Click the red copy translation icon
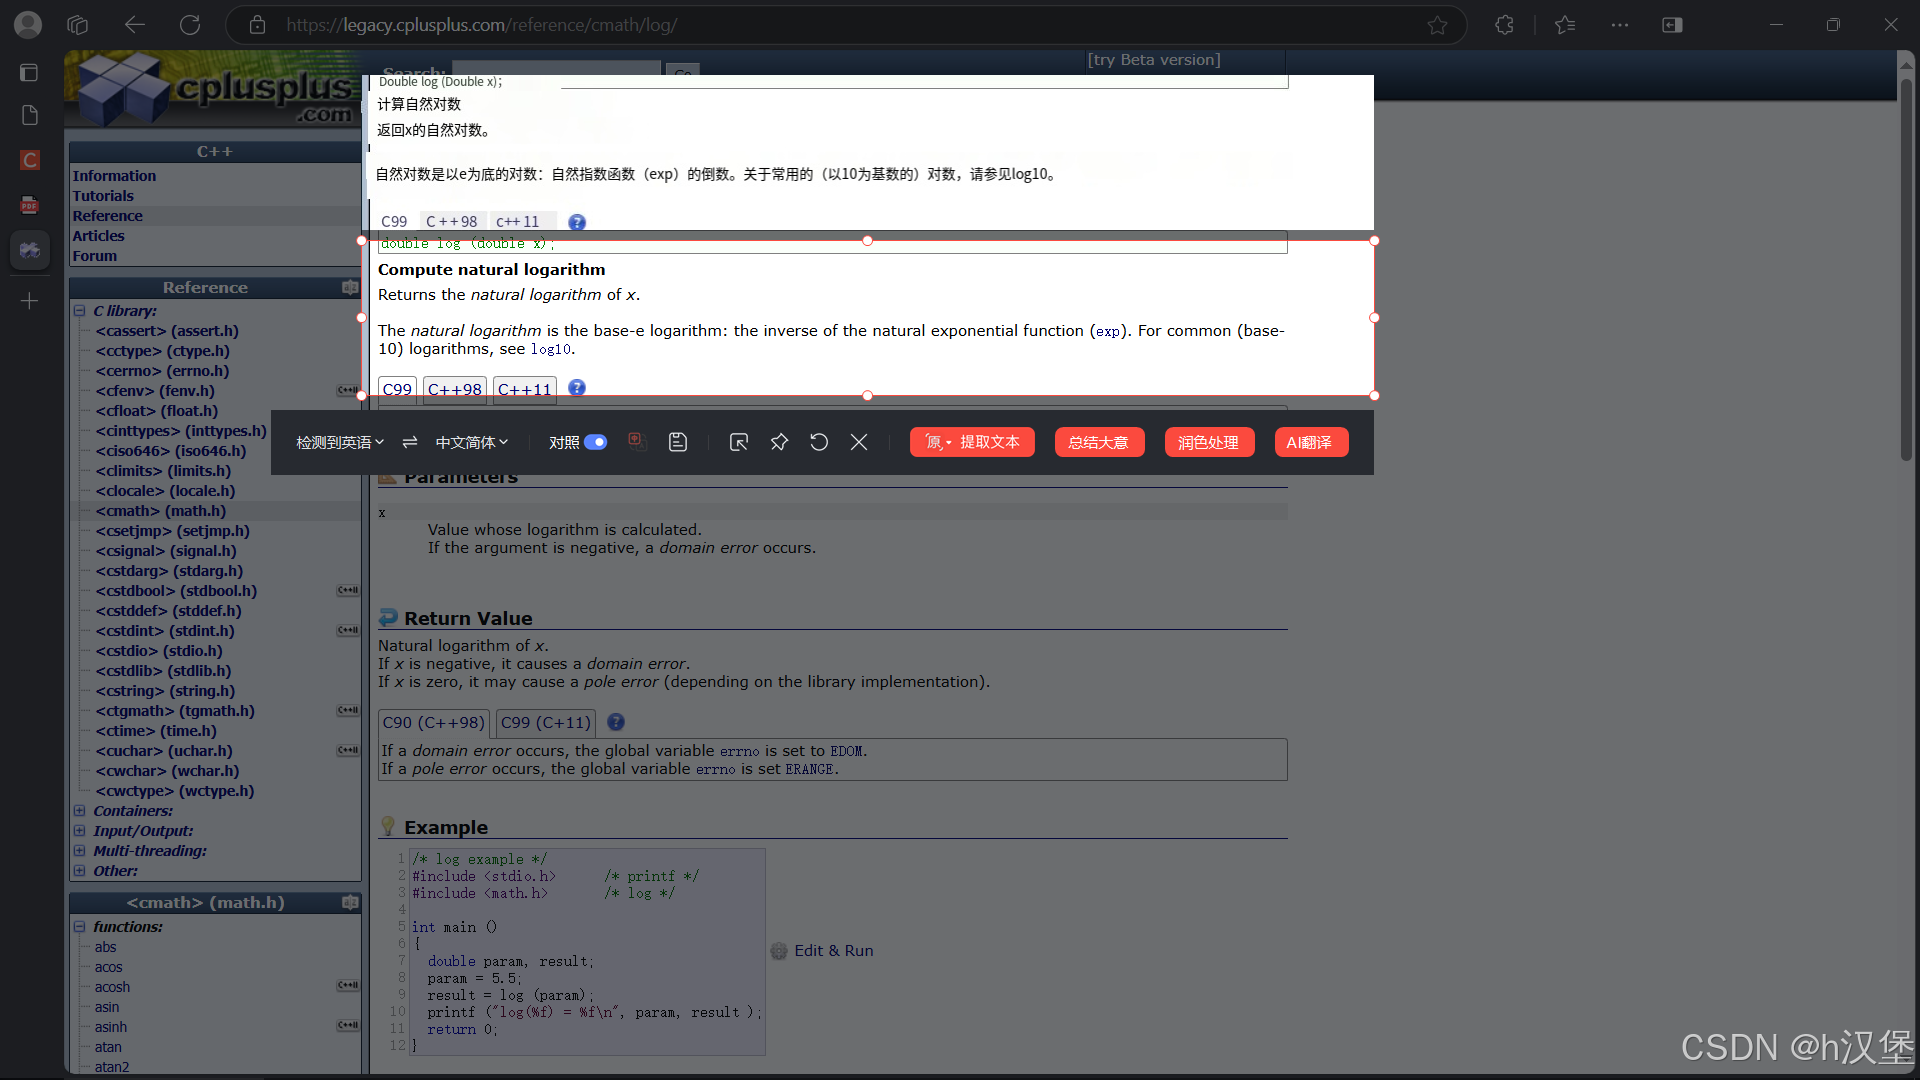Image resolution: width=1920 pixels, height=1080 pixels. coord(637,442)
